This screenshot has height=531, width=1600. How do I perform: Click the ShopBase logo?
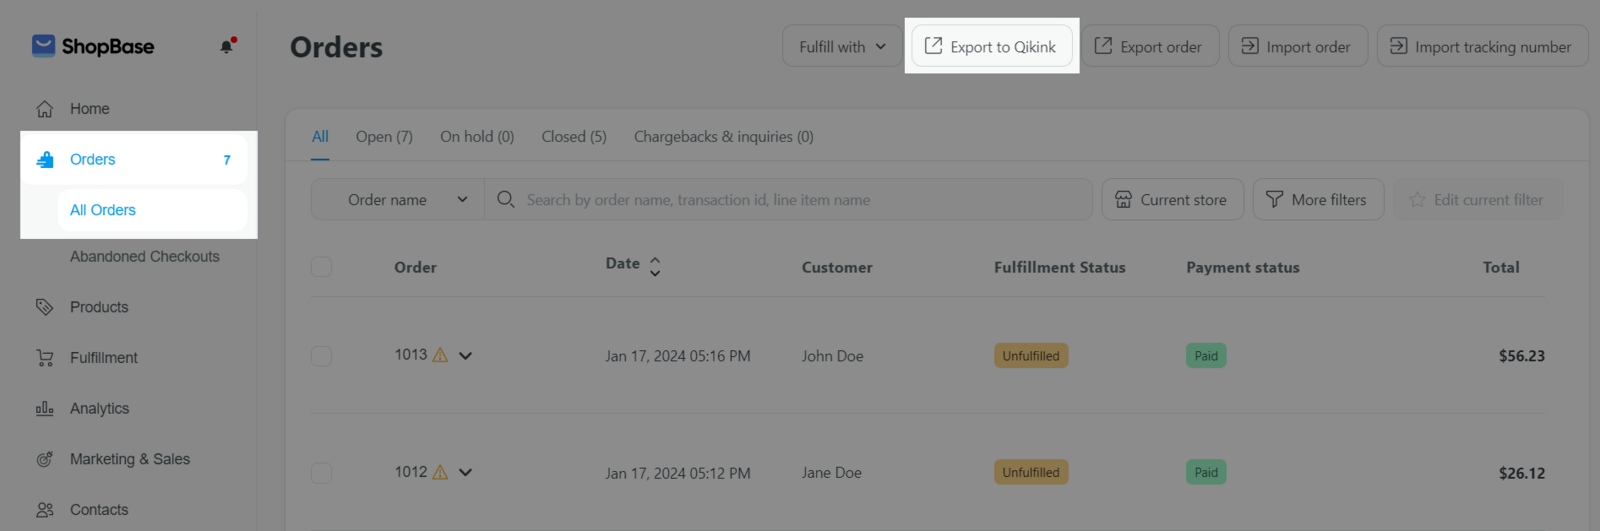(93, 46)
